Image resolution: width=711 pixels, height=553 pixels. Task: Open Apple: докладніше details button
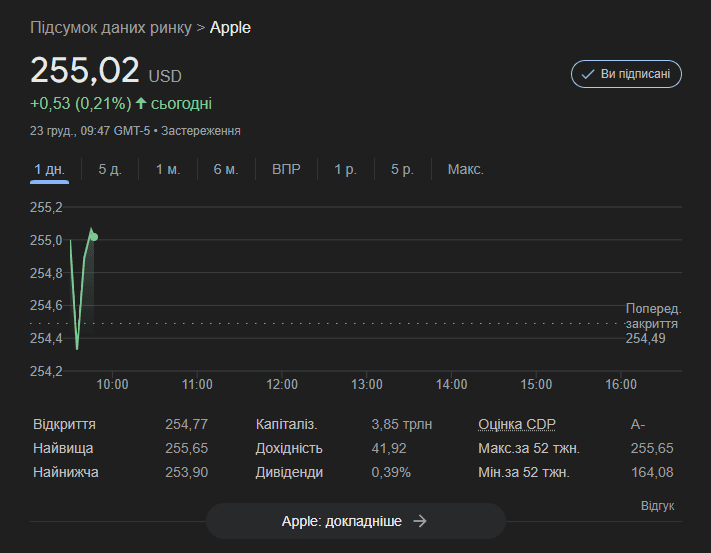click(x=356, y=521)
